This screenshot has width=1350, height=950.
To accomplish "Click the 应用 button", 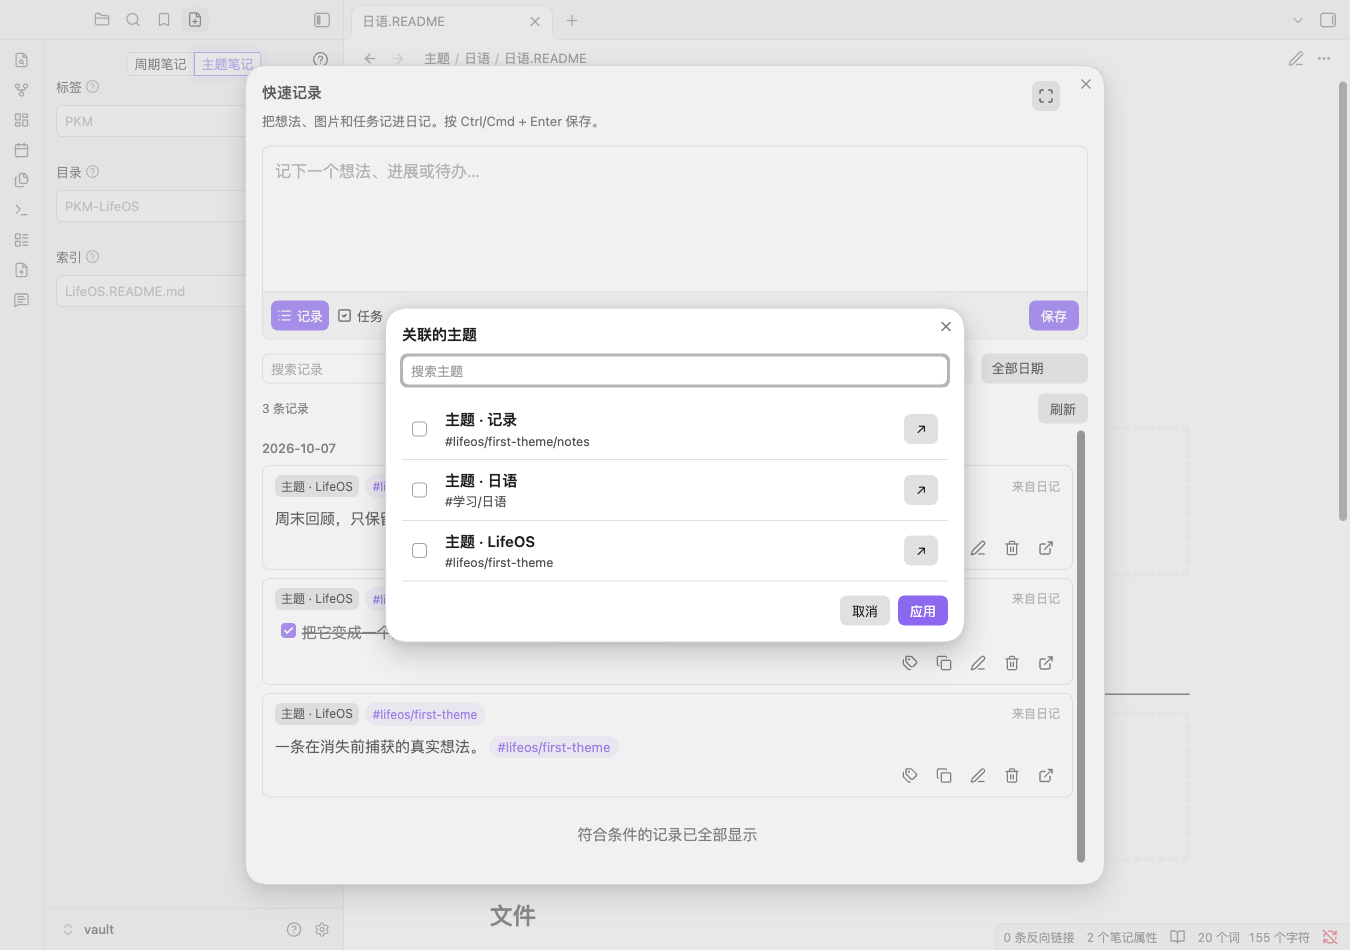I will [x=923, y=611].
